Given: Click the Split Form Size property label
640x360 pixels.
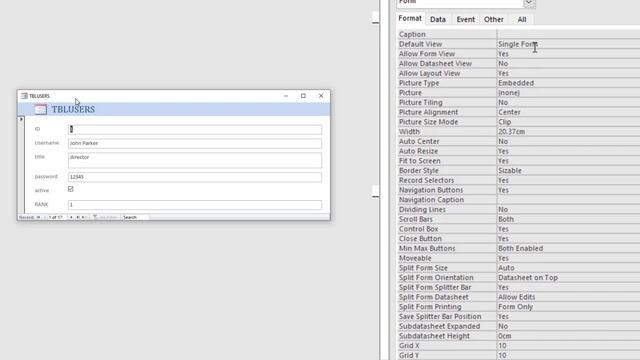Looking at the screenshot, I should pos(423,268).
